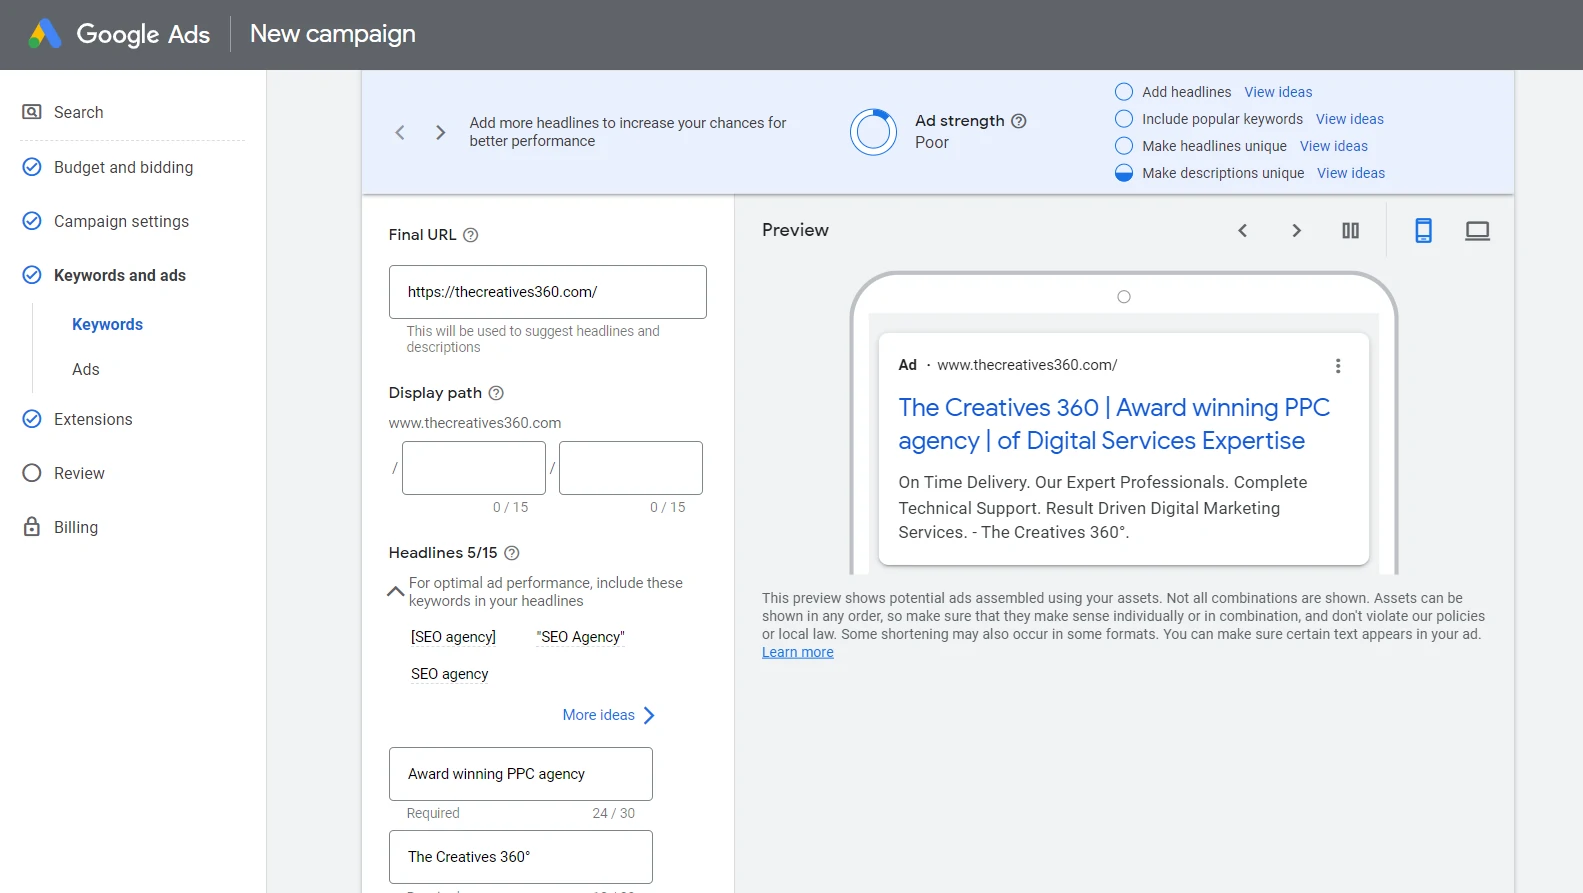1583x893 pixels.
Task: Click the Headlines help icon
Action: [x=512, y=553]
